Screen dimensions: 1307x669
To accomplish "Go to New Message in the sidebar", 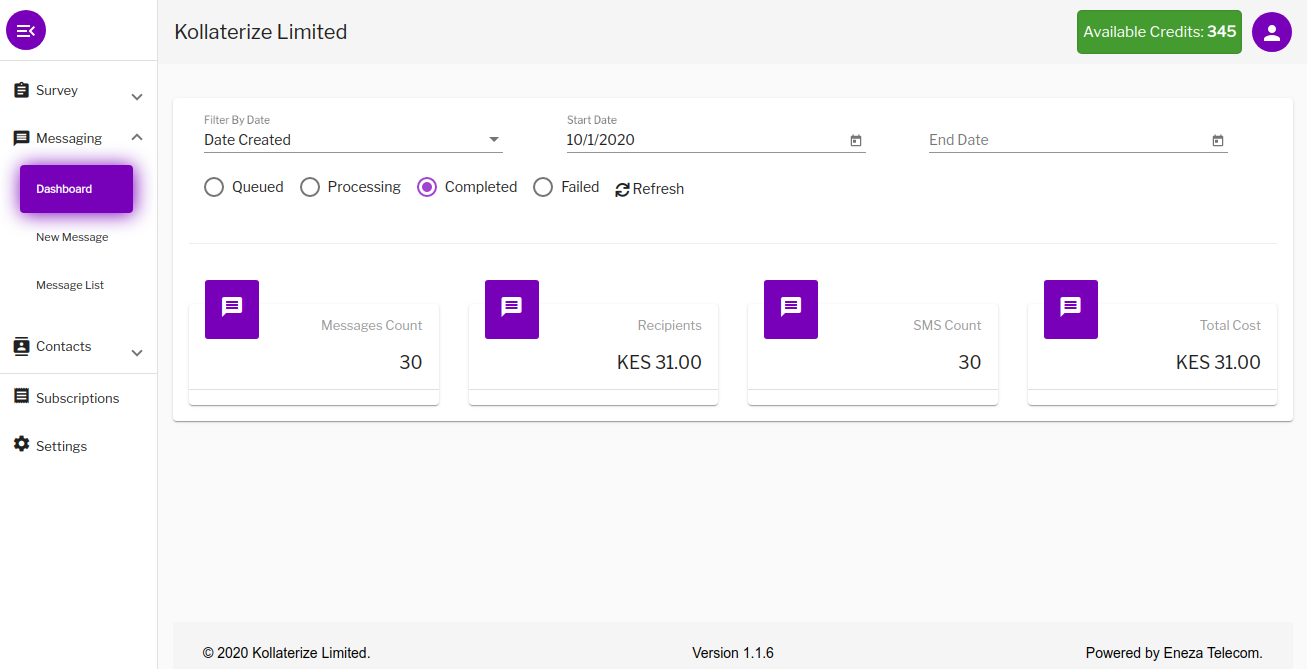I will click(72, 237).
